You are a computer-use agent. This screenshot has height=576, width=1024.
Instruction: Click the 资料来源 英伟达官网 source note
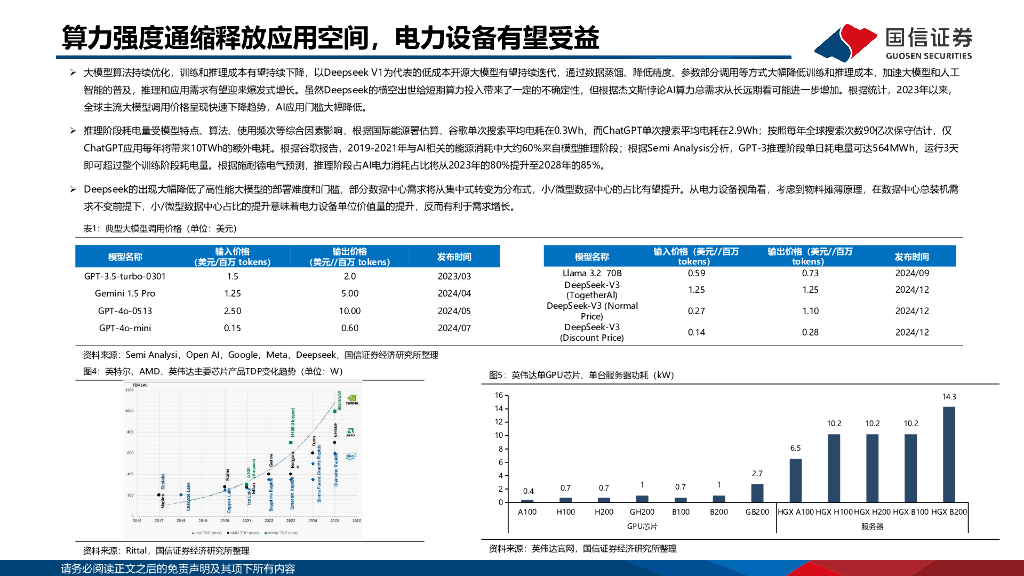point(583,549)
